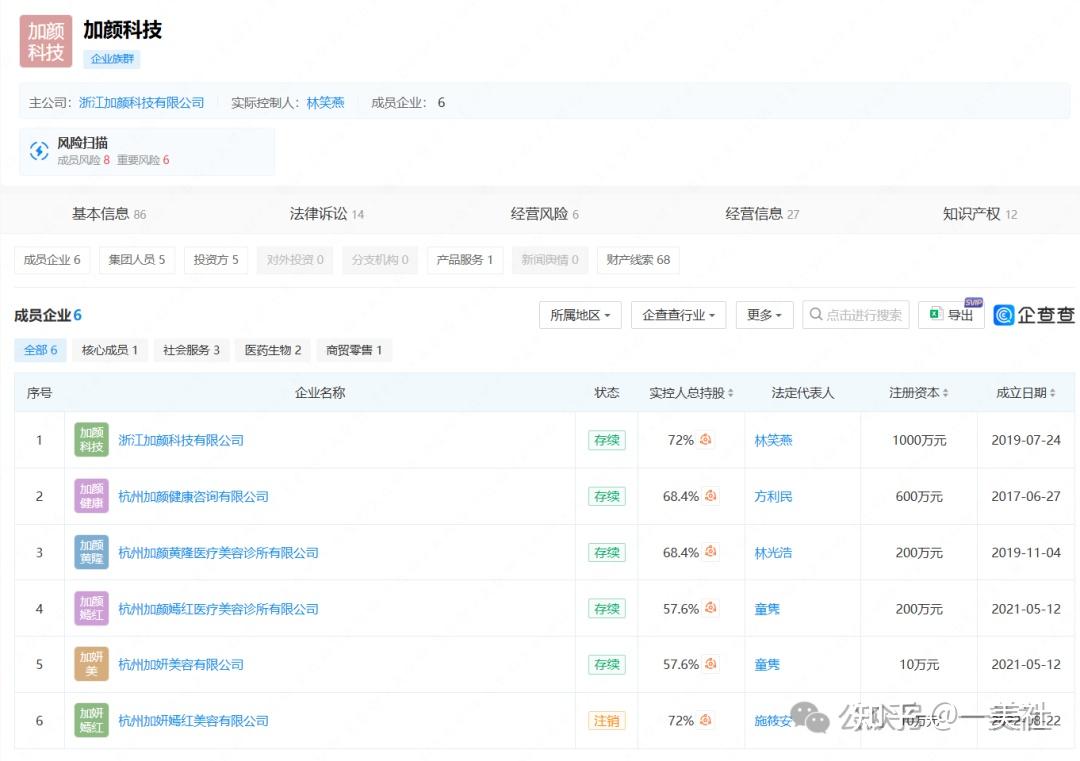Open the 企查查行业 dropdown
The image size is (1080, 761).
[678, 314]
